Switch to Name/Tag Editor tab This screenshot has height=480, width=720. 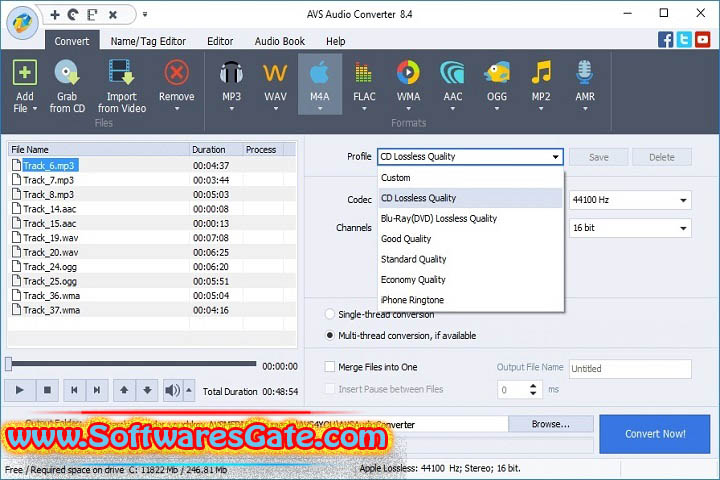click(x=148, y=41)
